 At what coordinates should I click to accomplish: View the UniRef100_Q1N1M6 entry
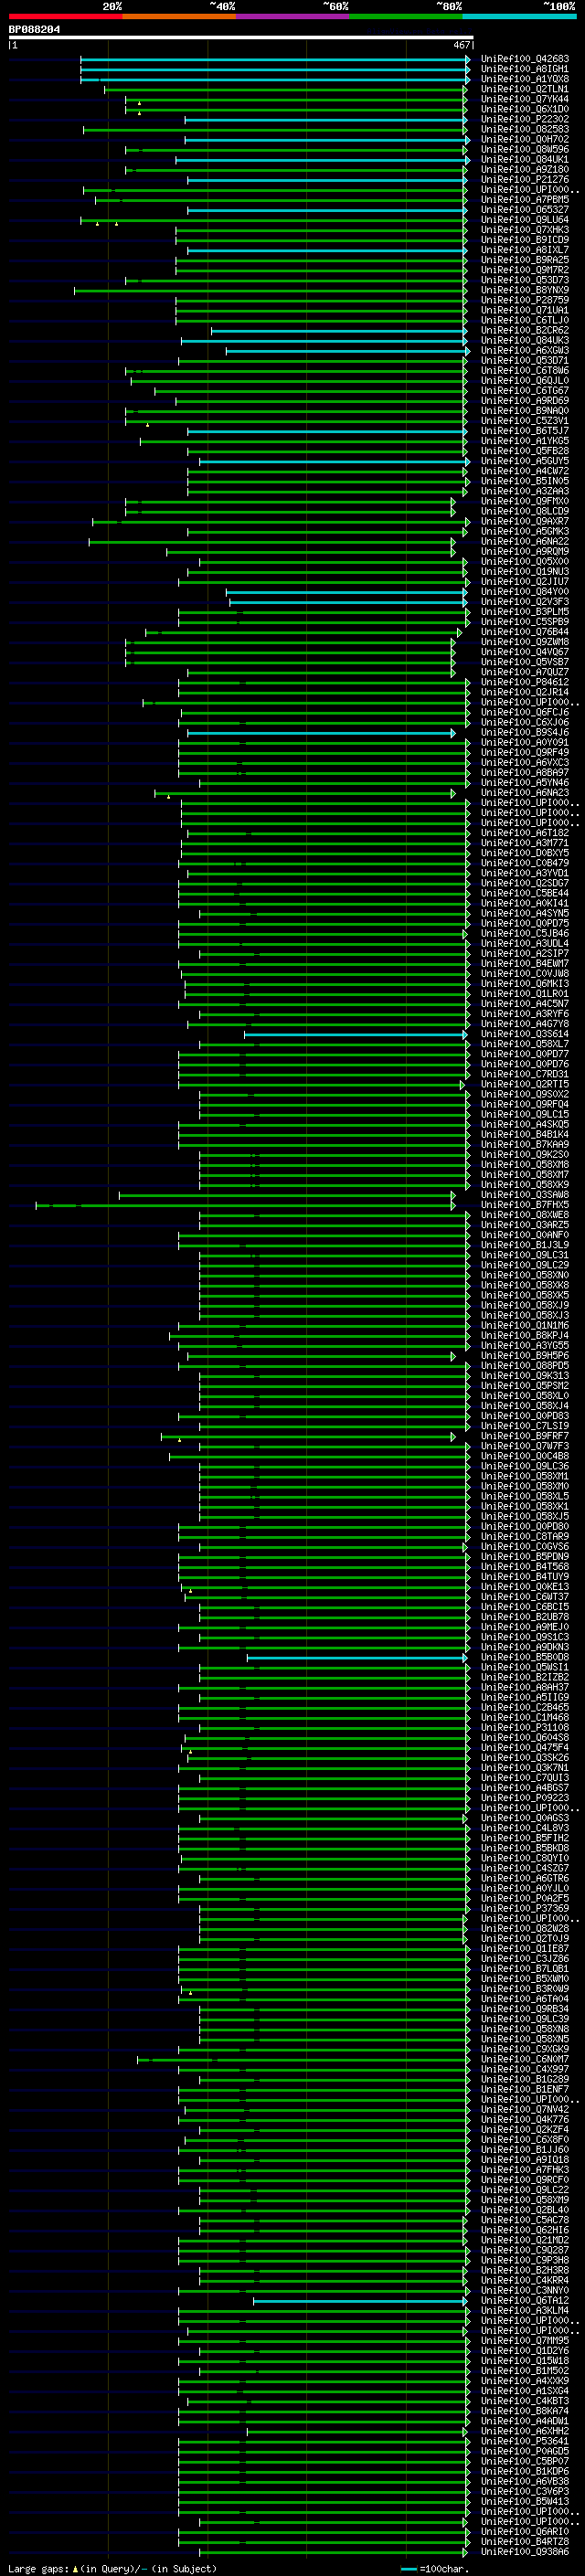click(525, 1326)
